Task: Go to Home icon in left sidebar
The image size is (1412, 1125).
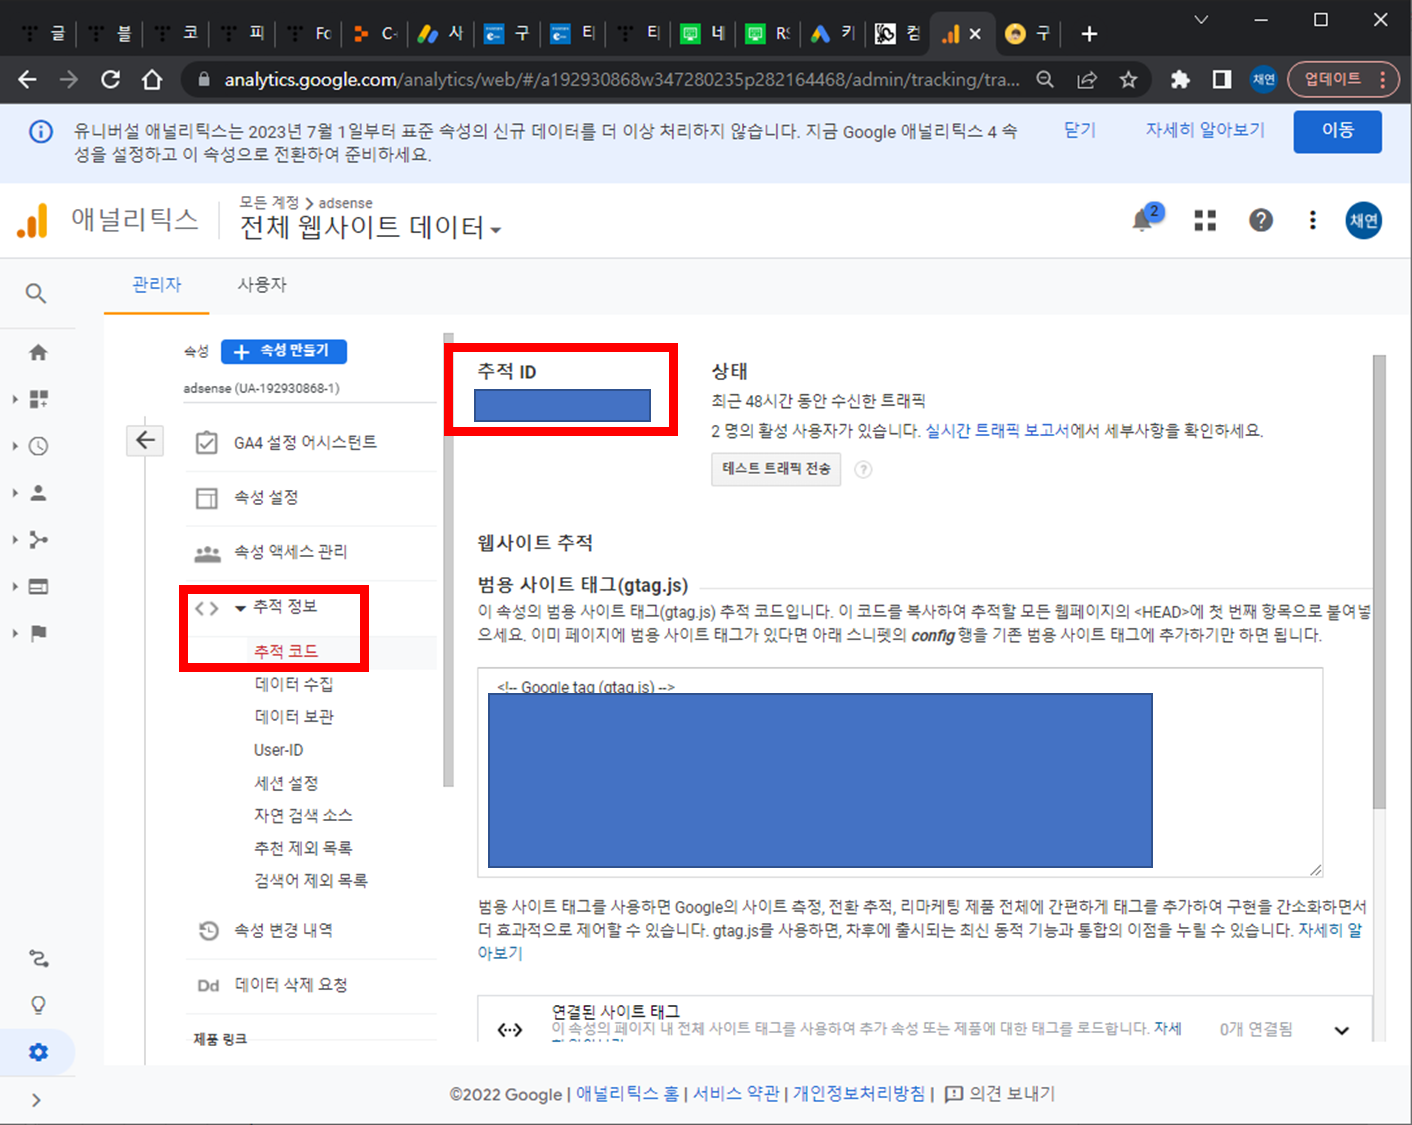Action: [38, 352]
